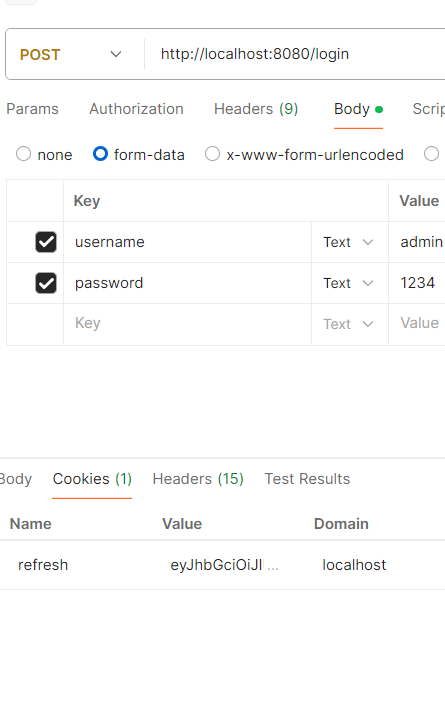Select the Cookies (1) response tab

92,479
